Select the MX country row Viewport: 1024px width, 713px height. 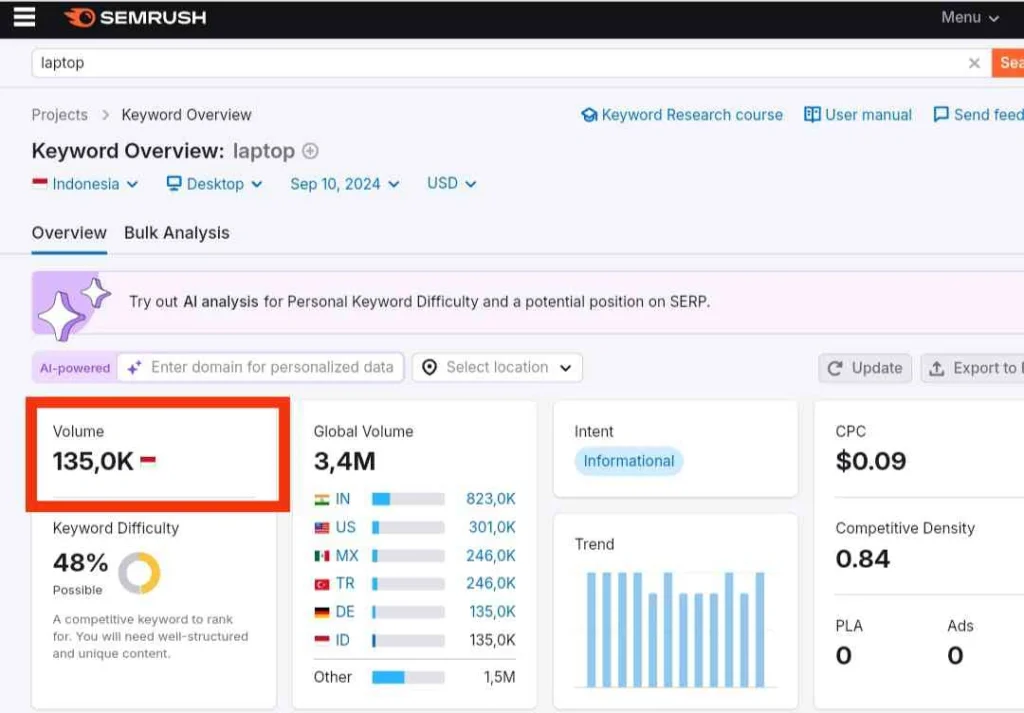415,556
